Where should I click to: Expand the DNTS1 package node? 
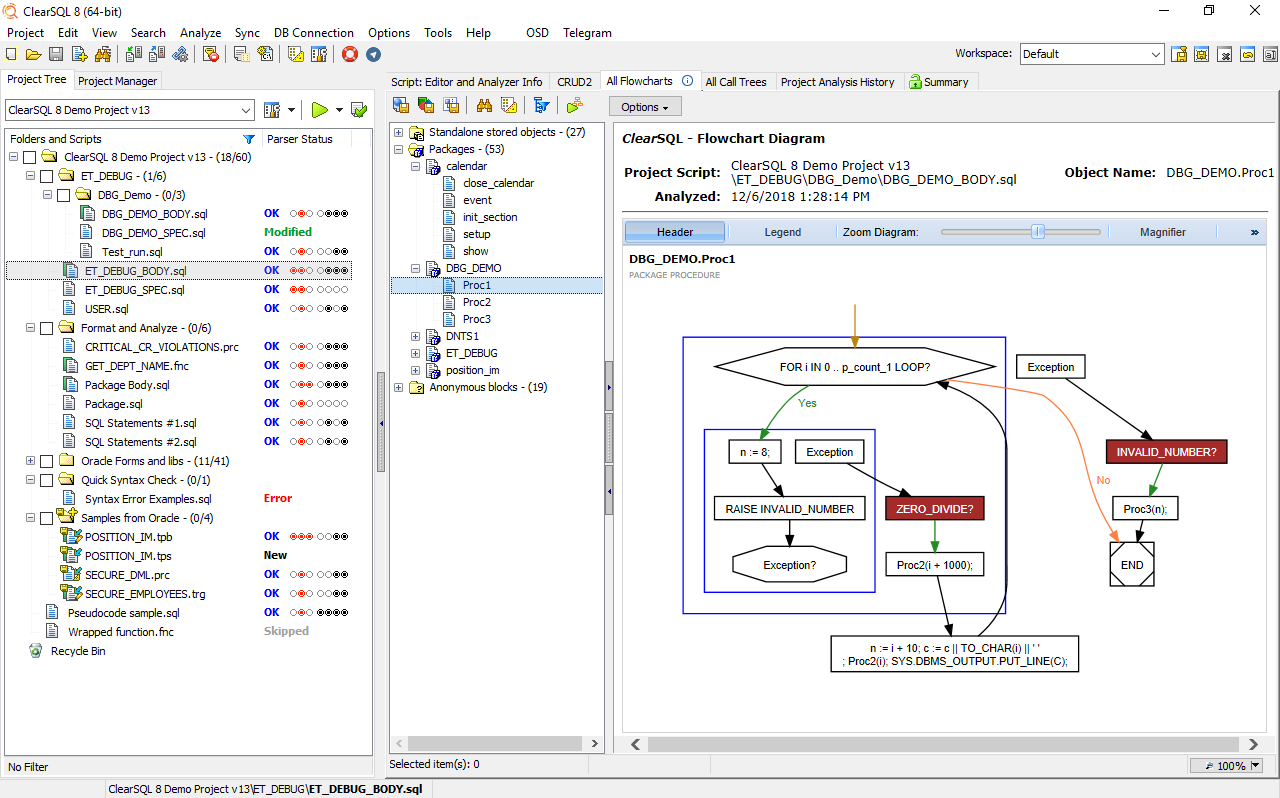(416, 336)
